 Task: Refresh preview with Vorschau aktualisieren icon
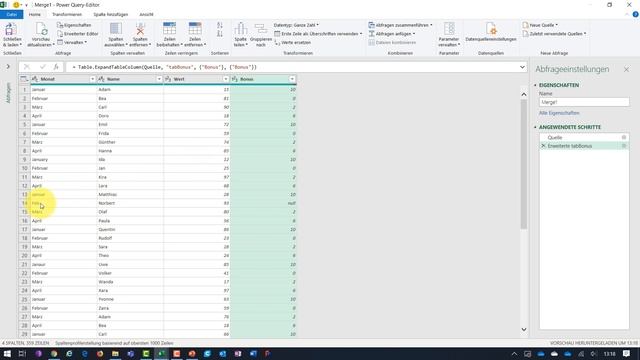[41, 30]
